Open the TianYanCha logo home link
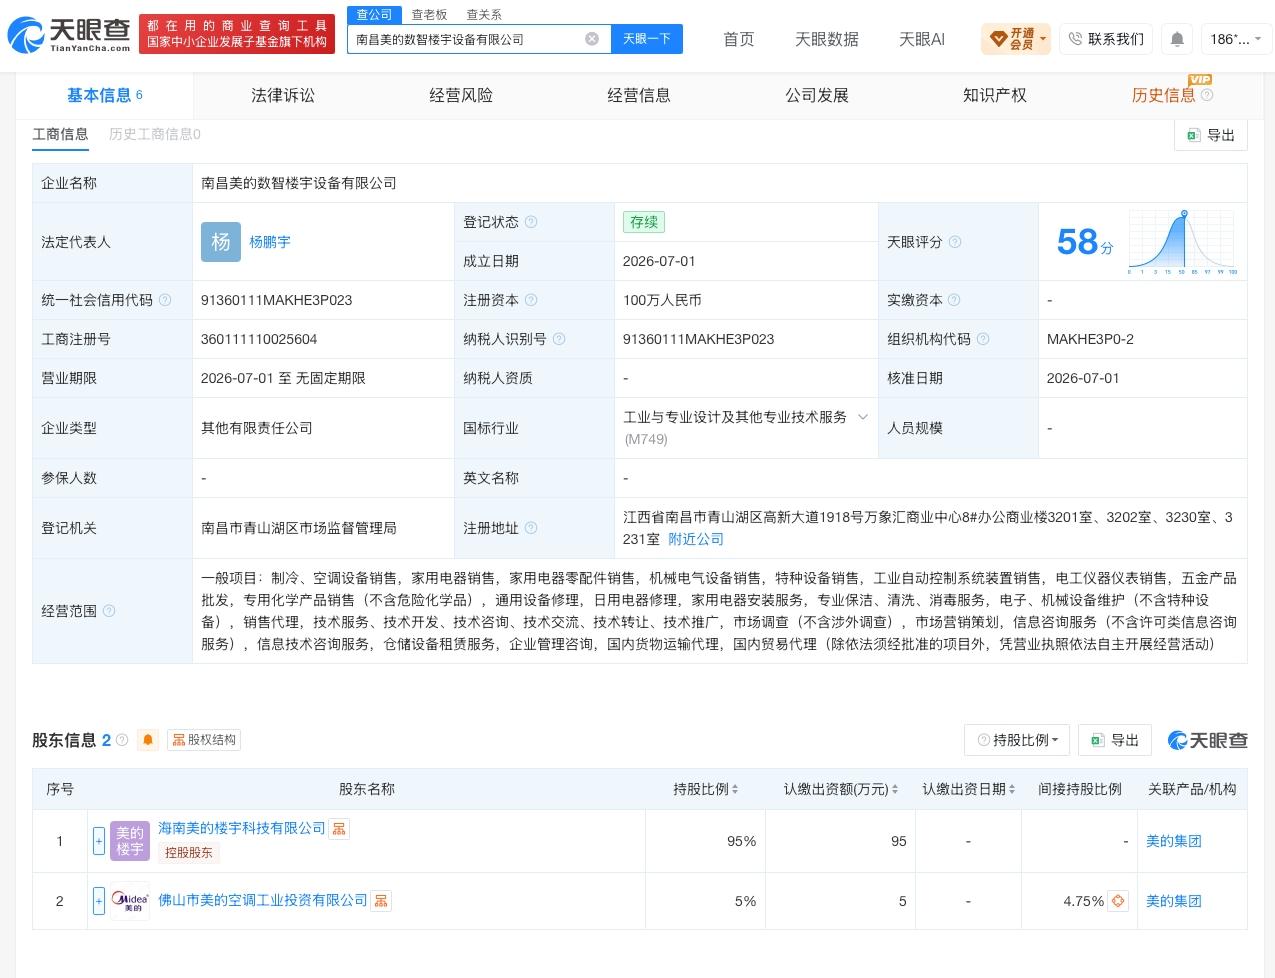 [x=70, y=33]
